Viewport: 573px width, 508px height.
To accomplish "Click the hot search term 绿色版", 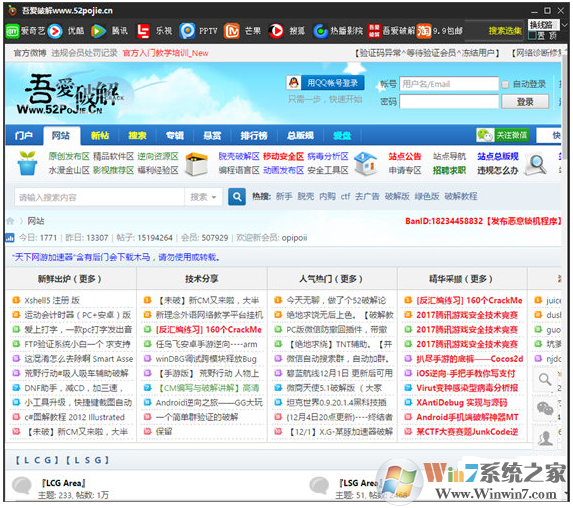I will (426, 197).
